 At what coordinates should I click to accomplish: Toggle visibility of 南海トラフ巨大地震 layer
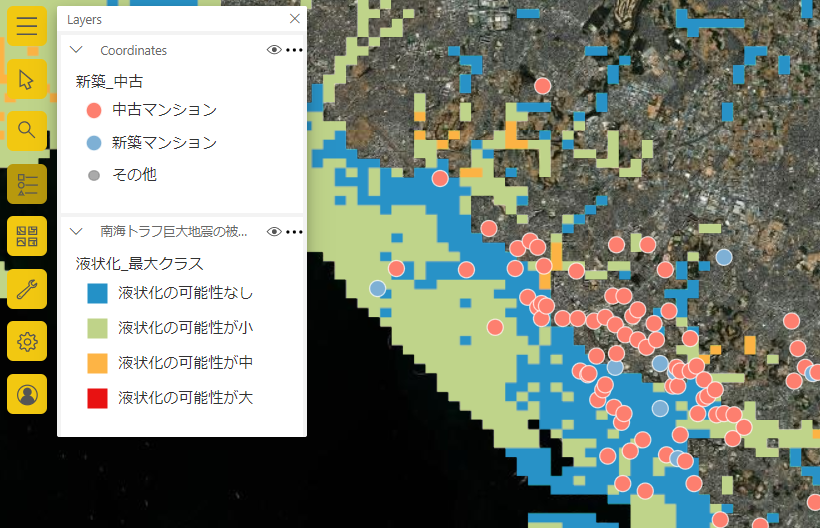click(274, 232)
